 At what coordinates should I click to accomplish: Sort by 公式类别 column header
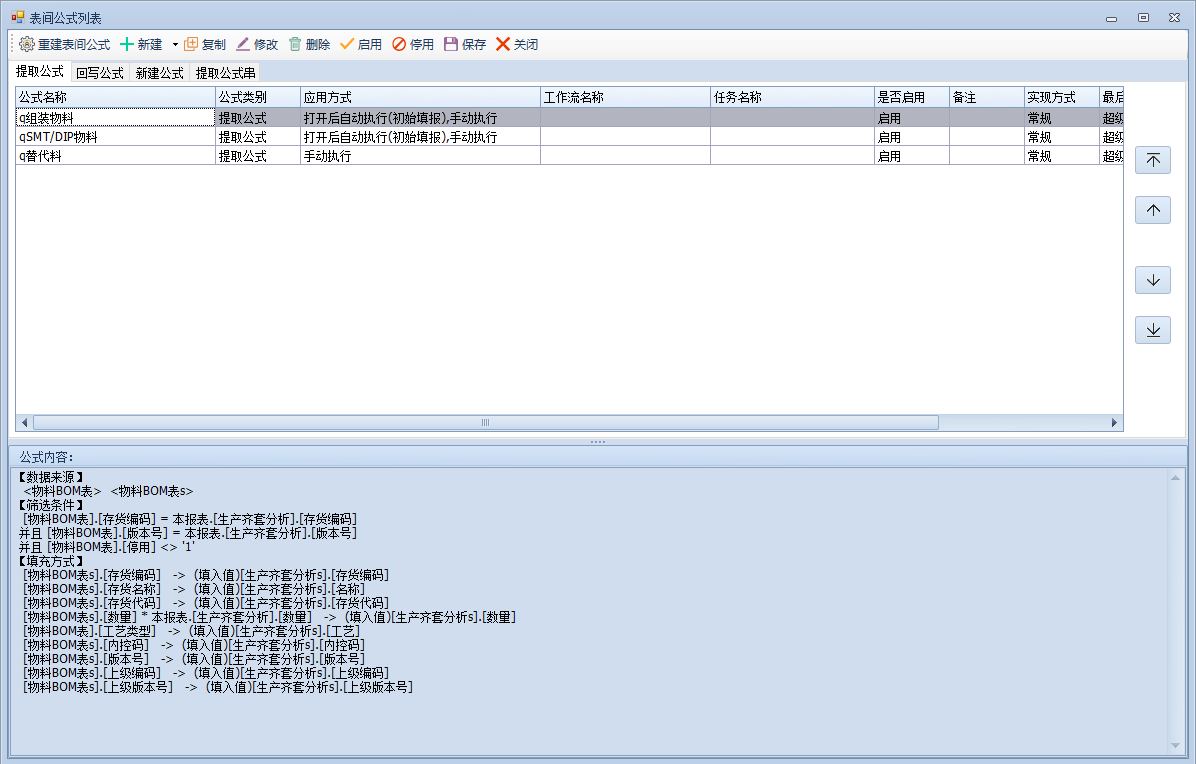click(258, 98)
